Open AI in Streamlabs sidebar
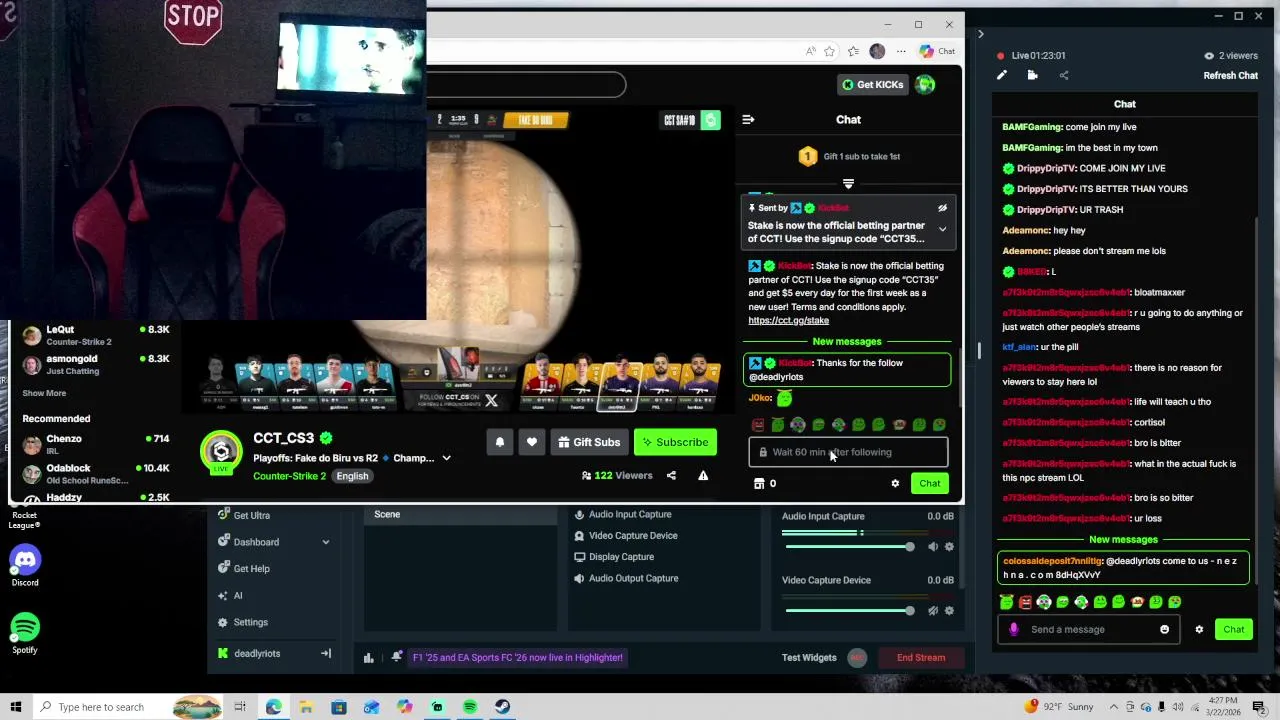Viewport: 1280px width, 720px height. tap(237, 596)
